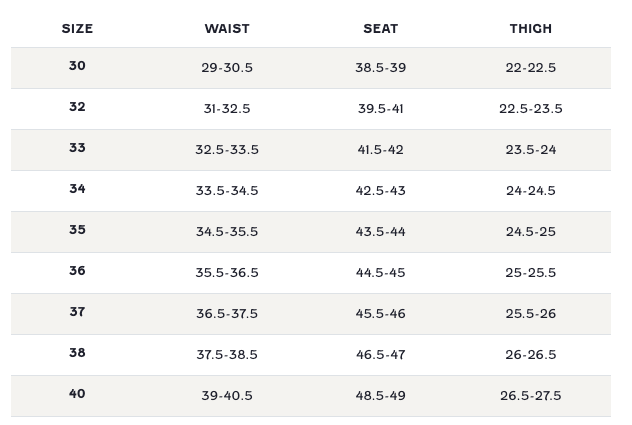632x425 pixels.
Task: Select size 33 row label
Action: 77,148
